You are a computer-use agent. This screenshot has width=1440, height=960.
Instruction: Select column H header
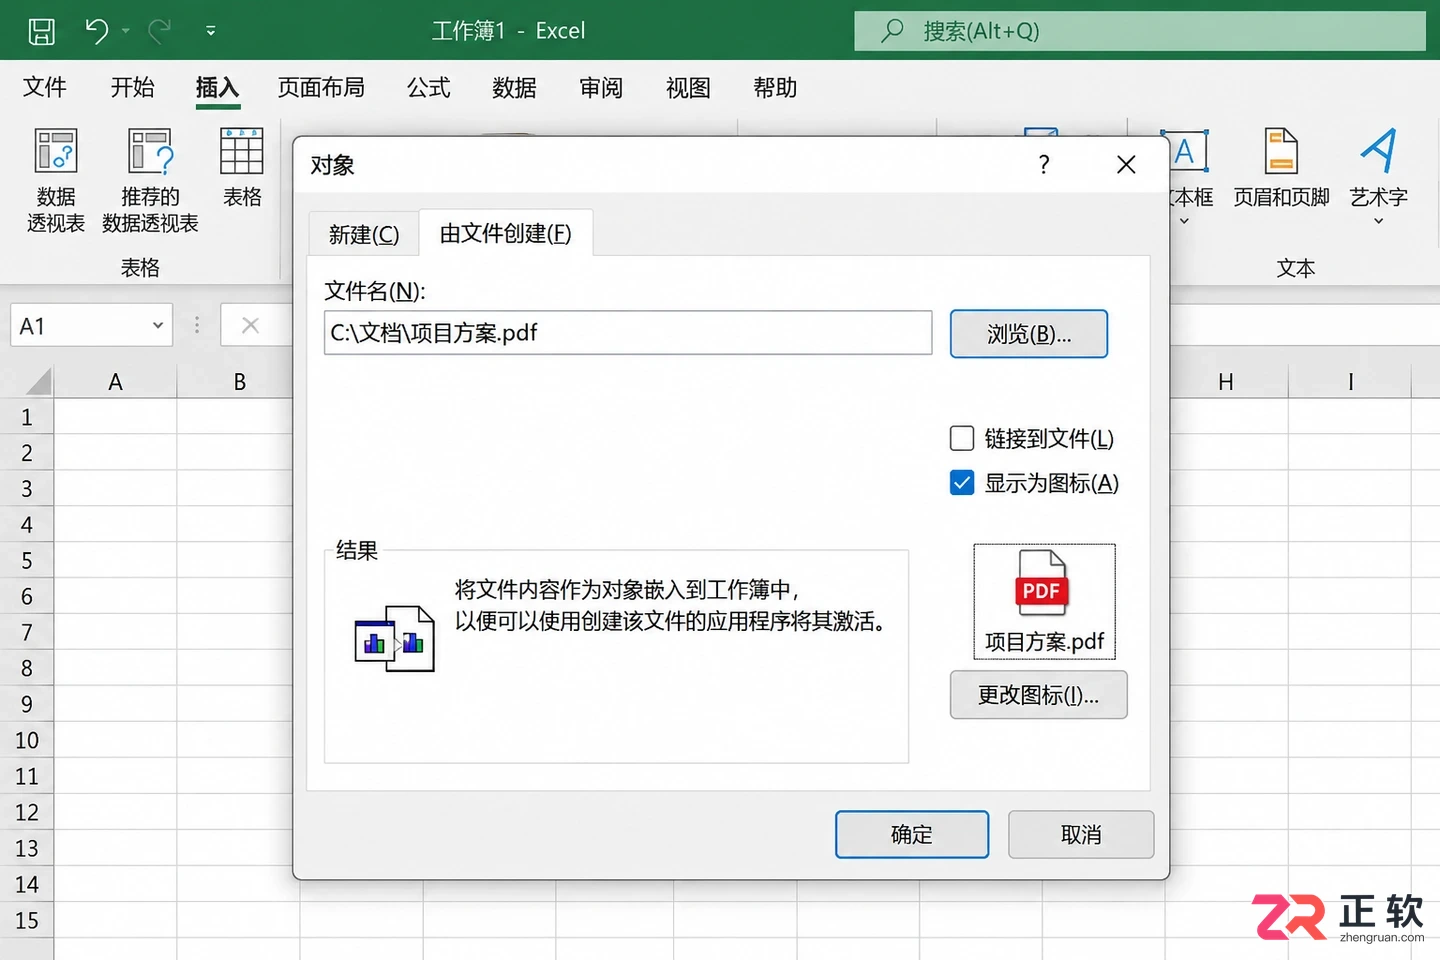pyautogui.click(x=1226, y=382)
